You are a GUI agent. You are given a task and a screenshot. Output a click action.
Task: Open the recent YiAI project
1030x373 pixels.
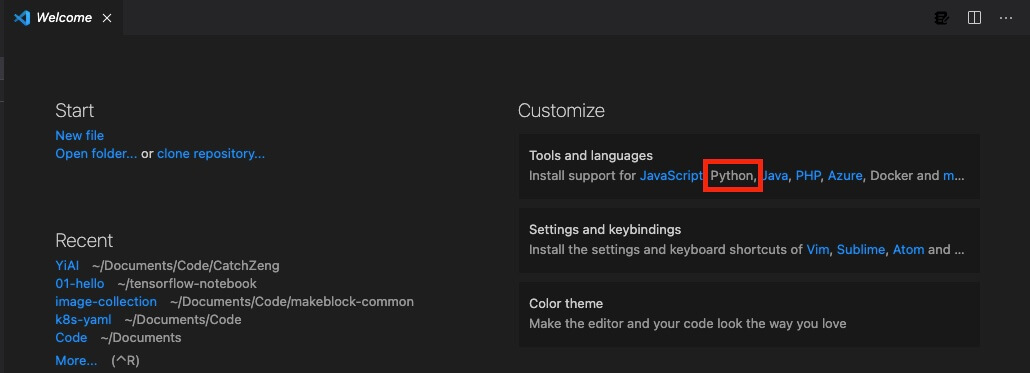pyautogui.click(x=67, y=266)
